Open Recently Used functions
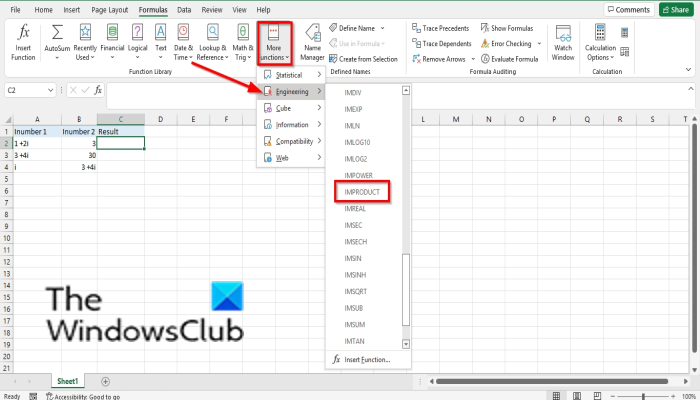This screenshot has height=400, width=700. 85,42
